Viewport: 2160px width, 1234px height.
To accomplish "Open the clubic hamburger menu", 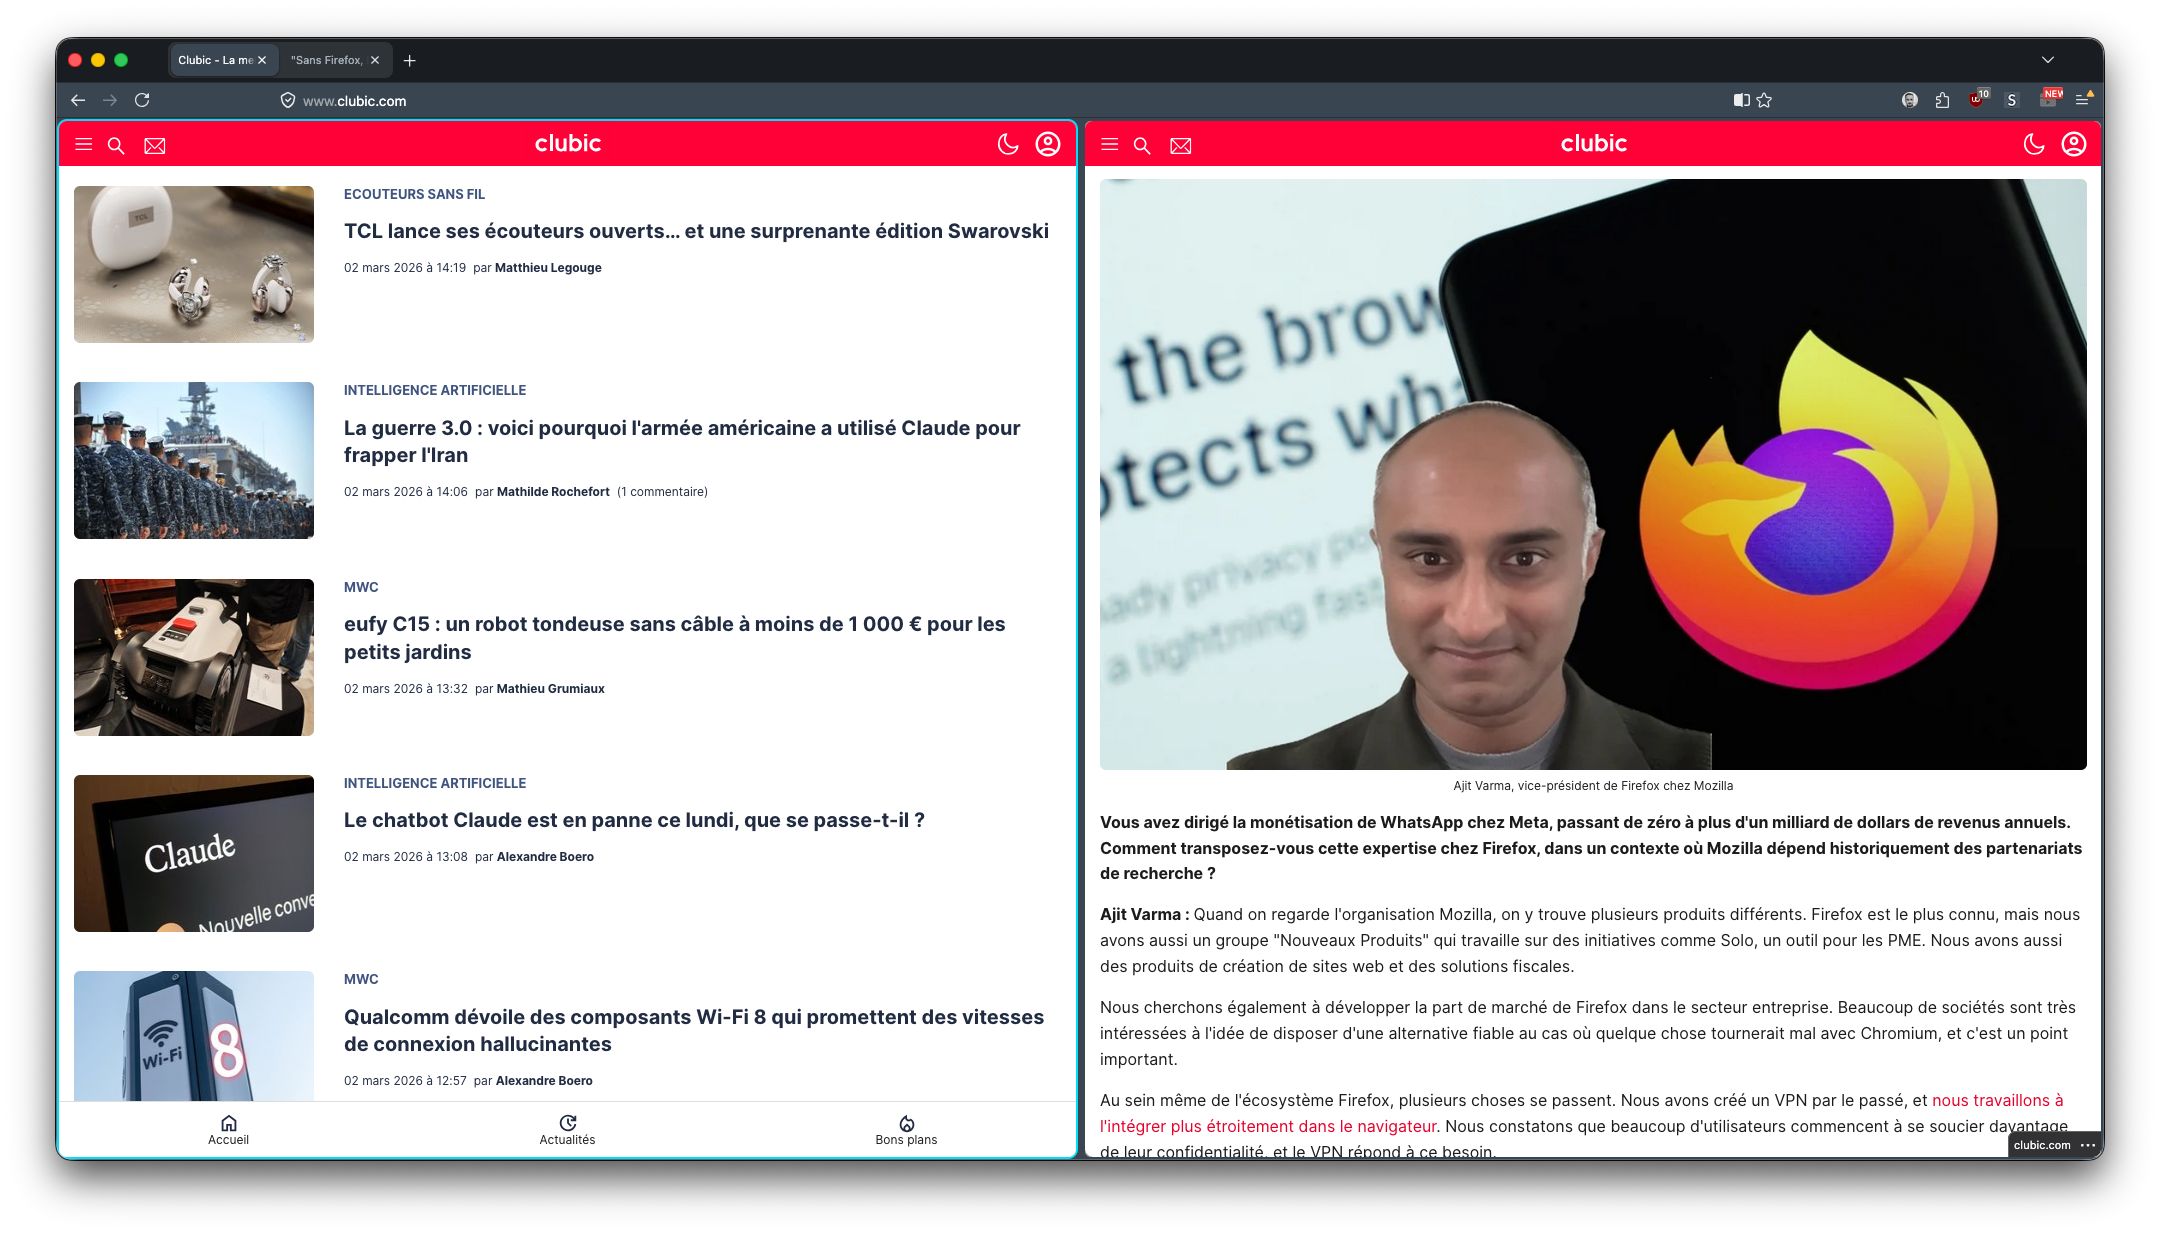I will (x=84, y=145).
